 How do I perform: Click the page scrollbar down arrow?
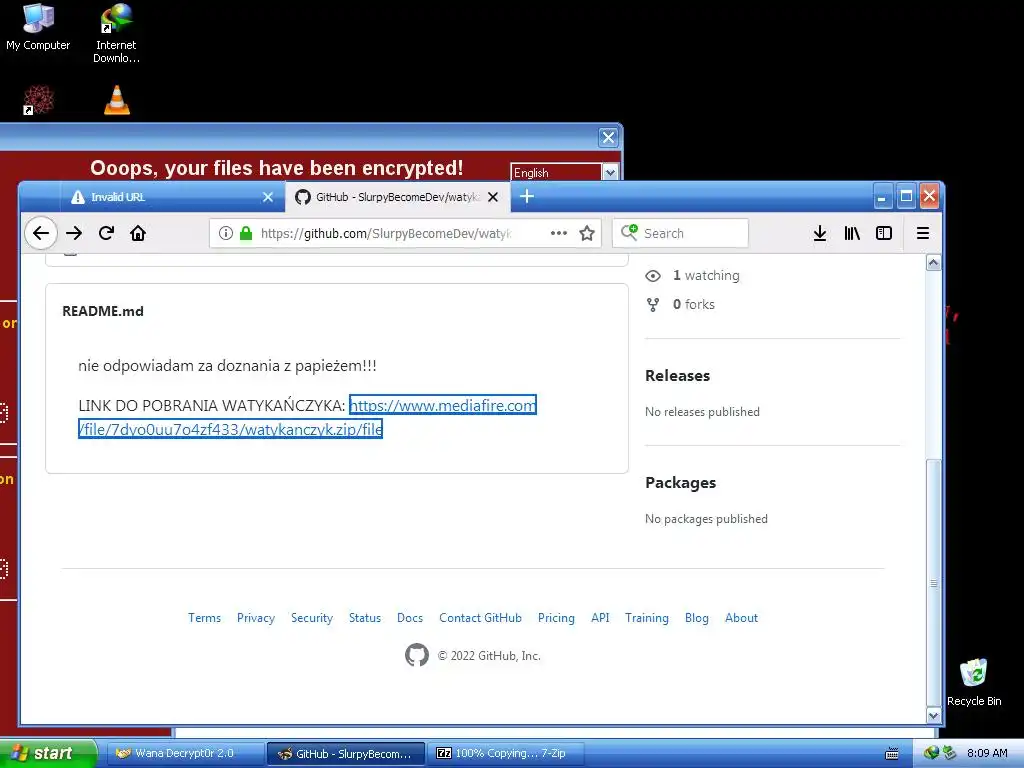click(x=933, y=716)
